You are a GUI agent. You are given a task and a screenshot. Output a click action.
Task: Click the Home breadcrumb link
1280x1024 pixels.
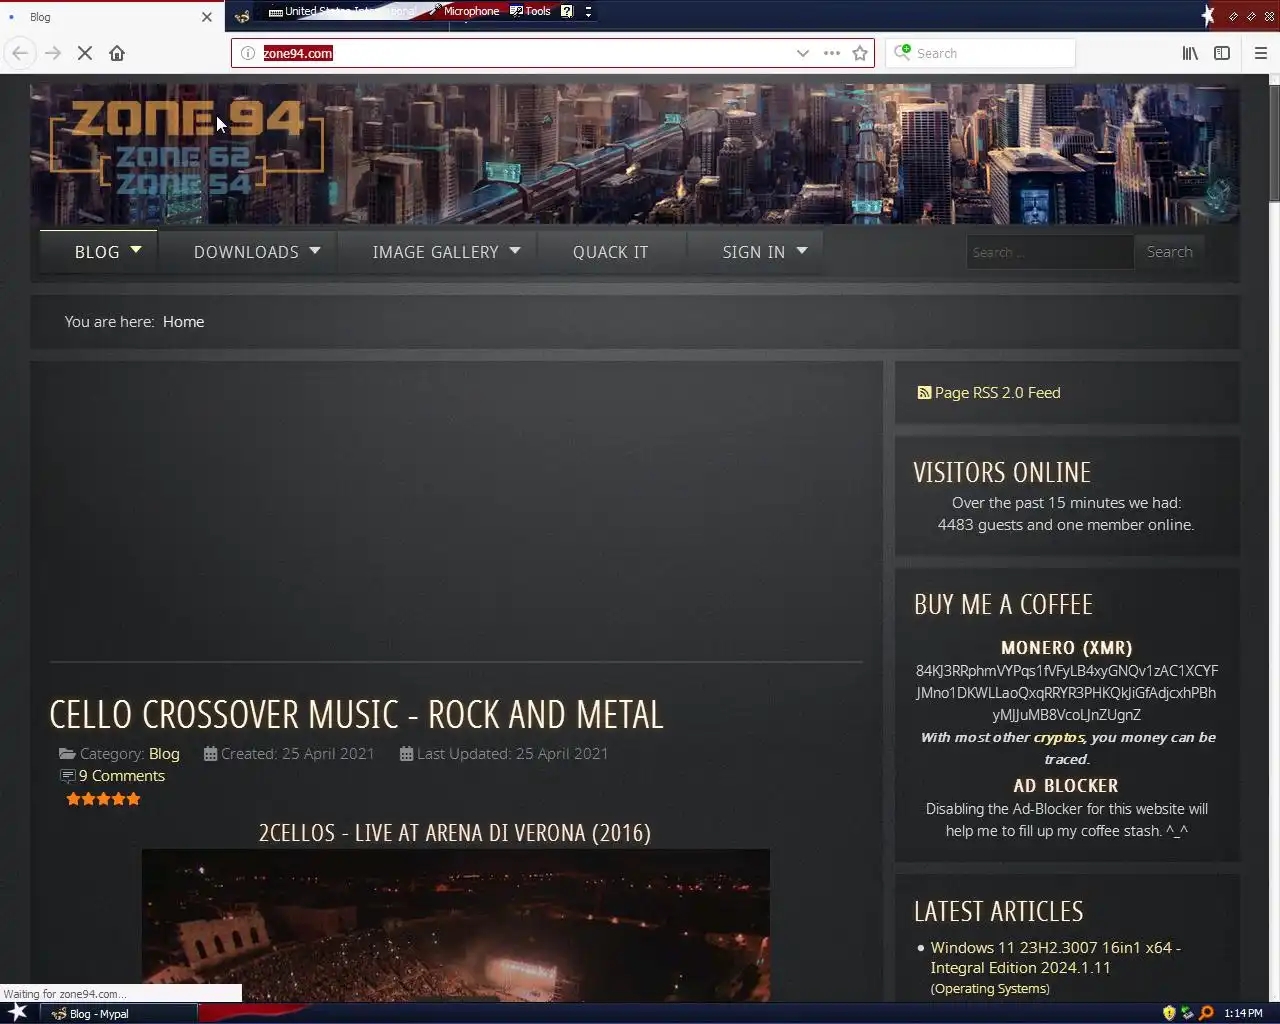point(183,322)
